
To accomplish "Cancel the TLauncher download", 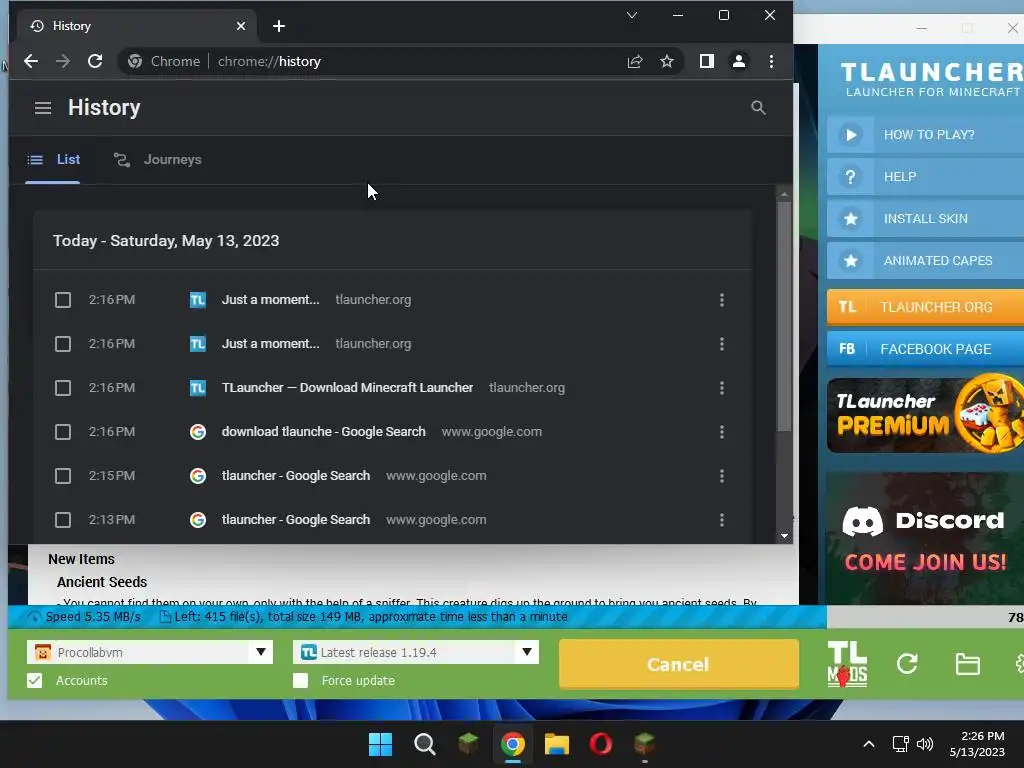I will pos(679,664).
